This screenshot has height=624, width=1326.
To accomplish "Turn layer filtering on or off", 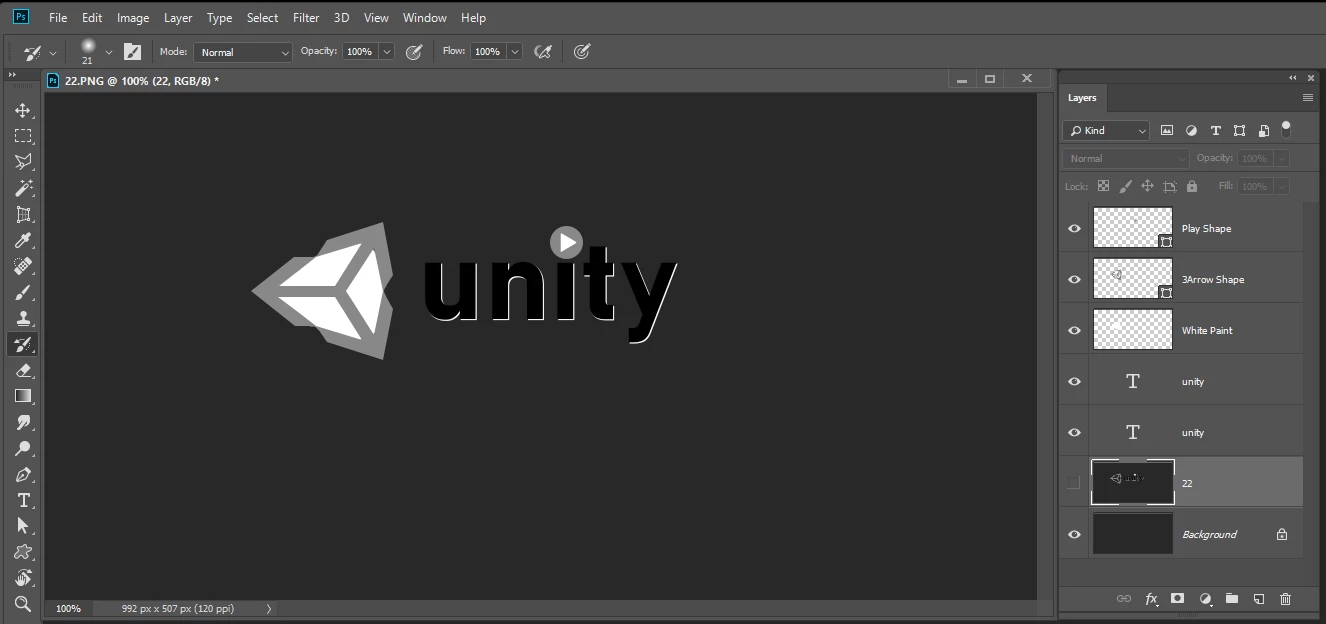I will click(1286, 129).
